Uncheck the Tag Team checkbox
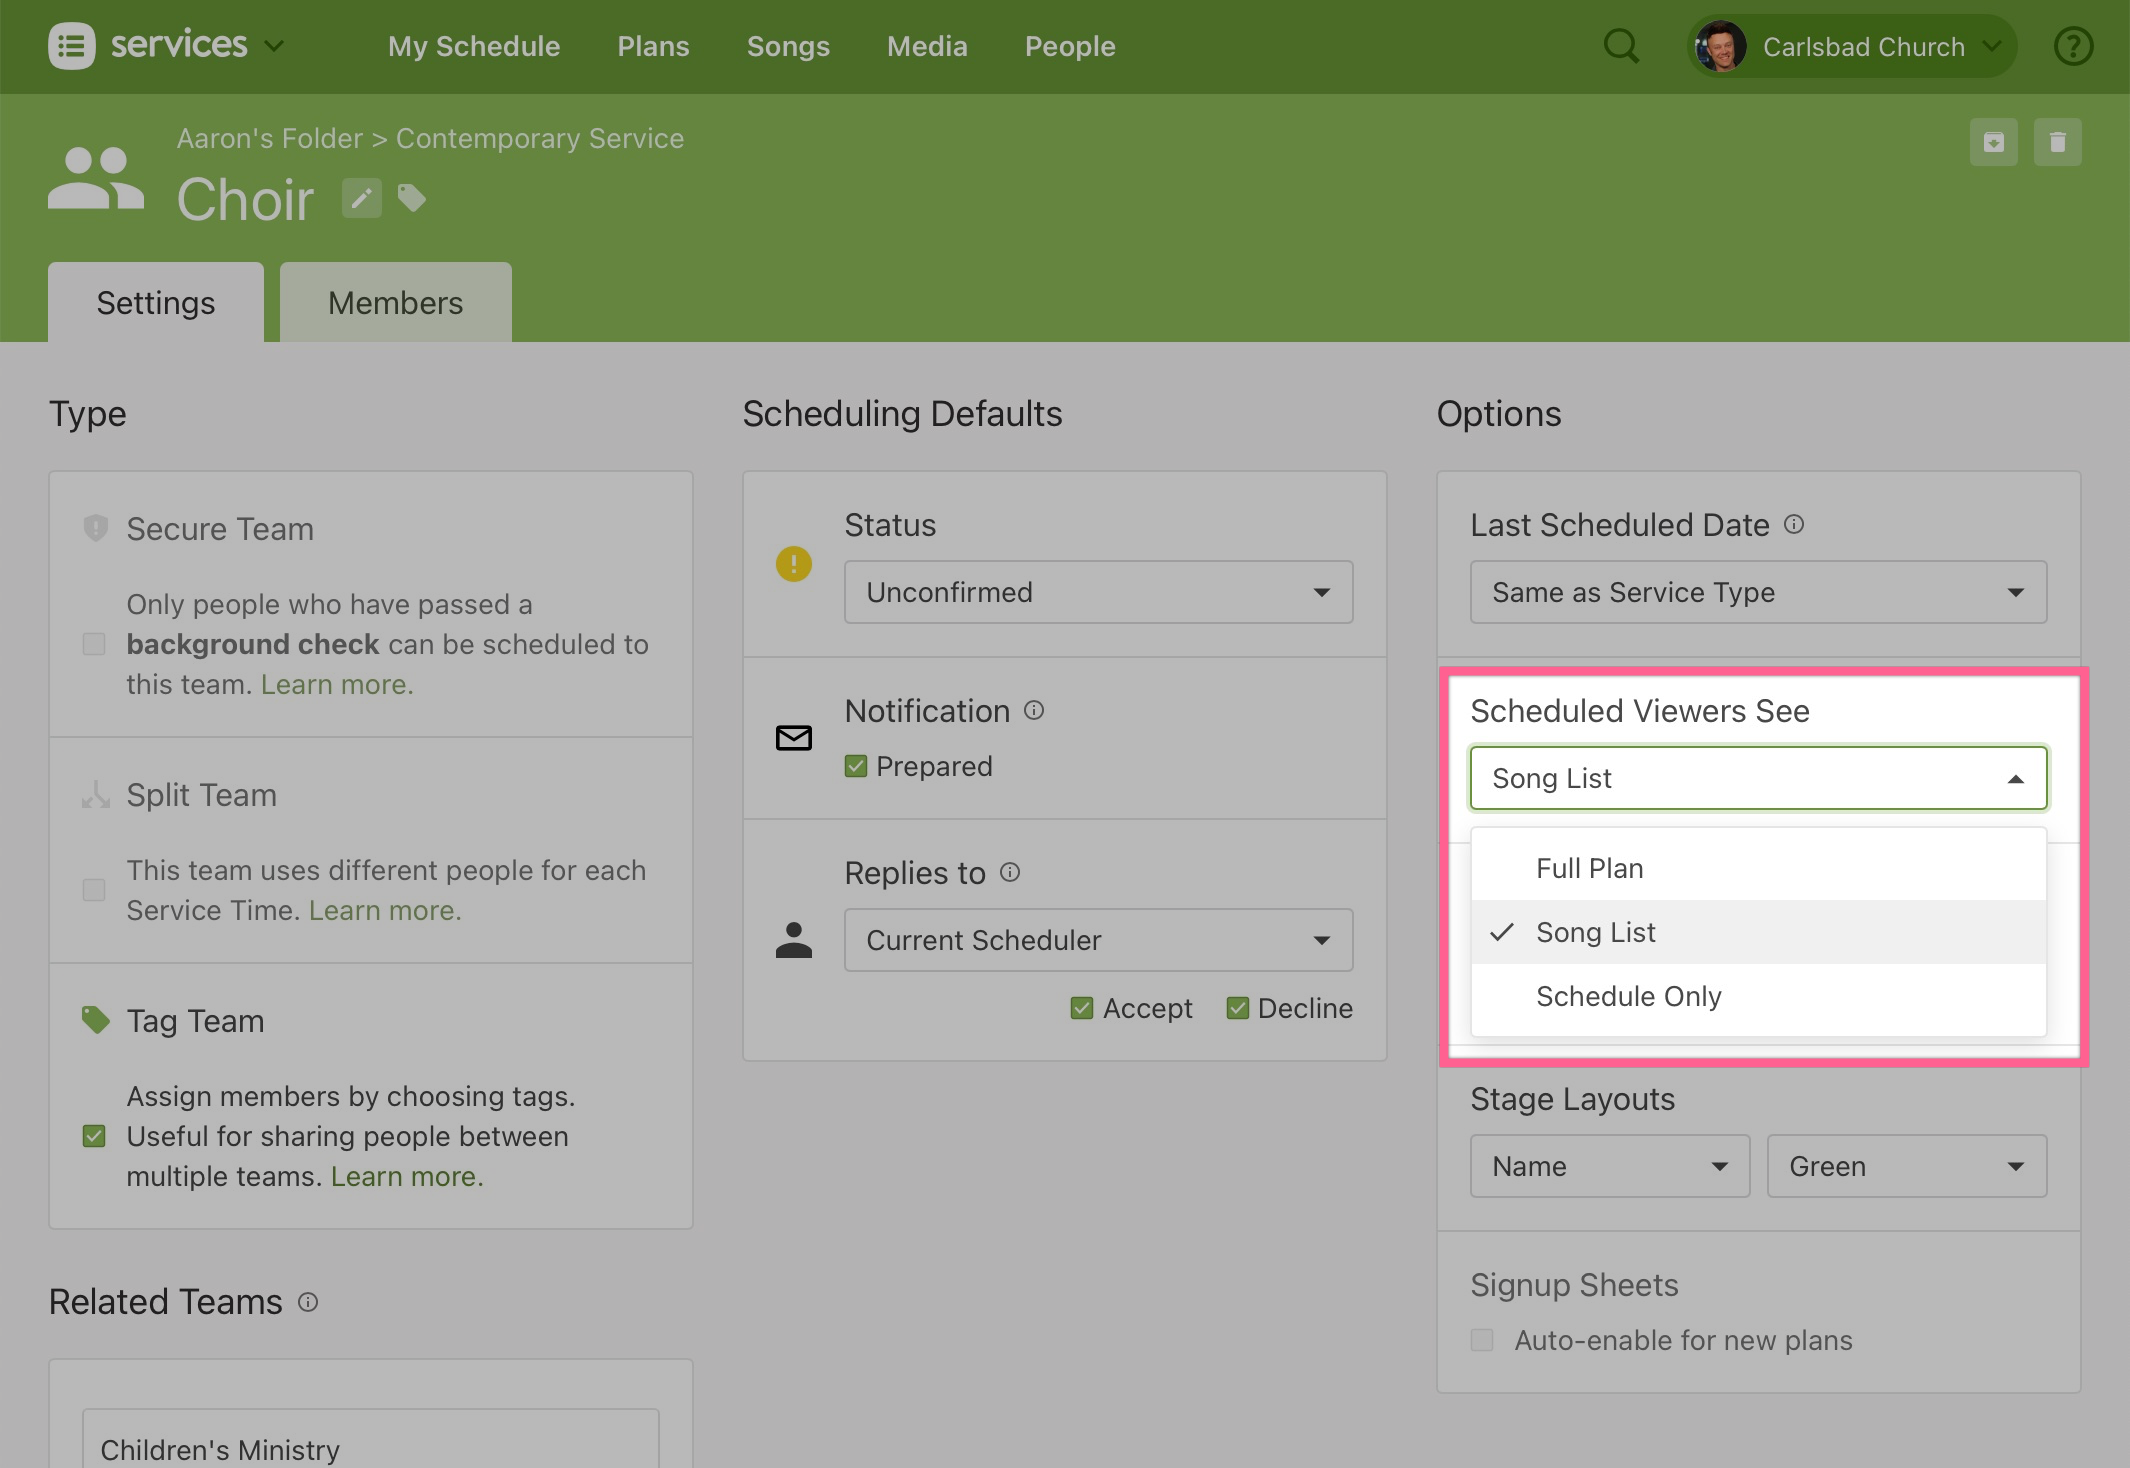Viewport: 2130px width, 1468px height. click(94, 1136)
